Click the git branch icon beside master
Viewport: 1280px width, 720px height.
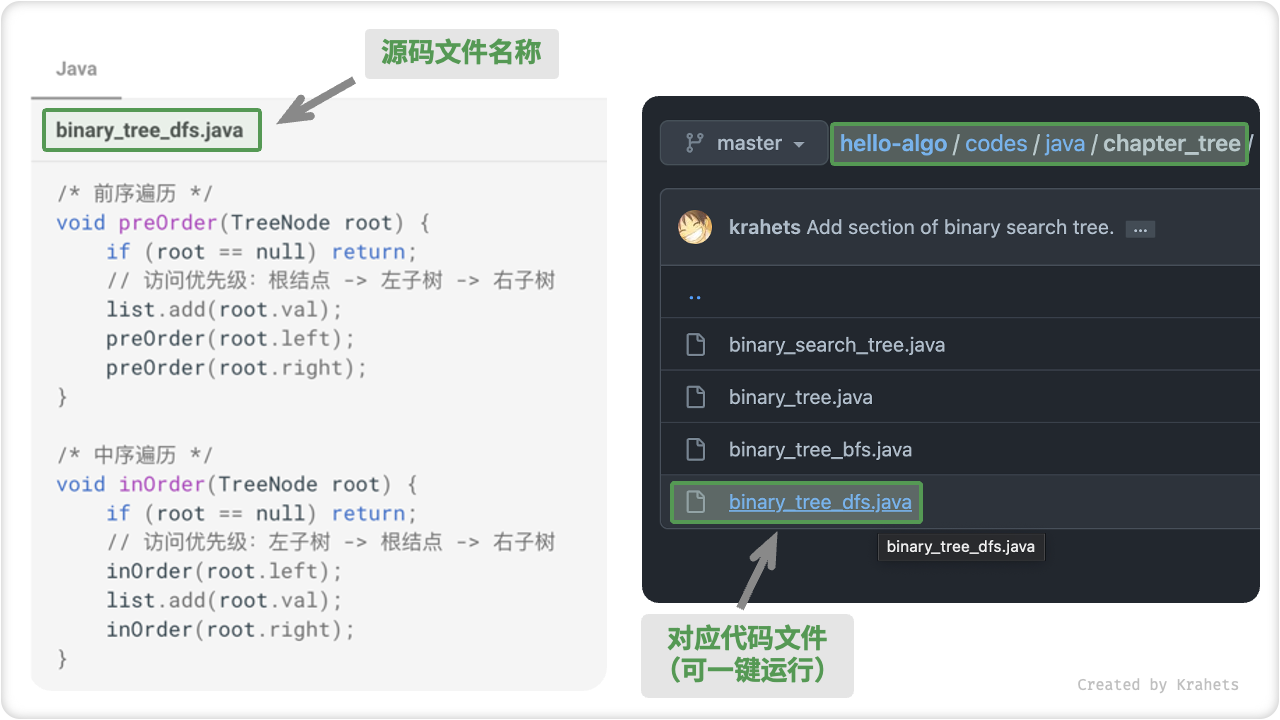692,142
